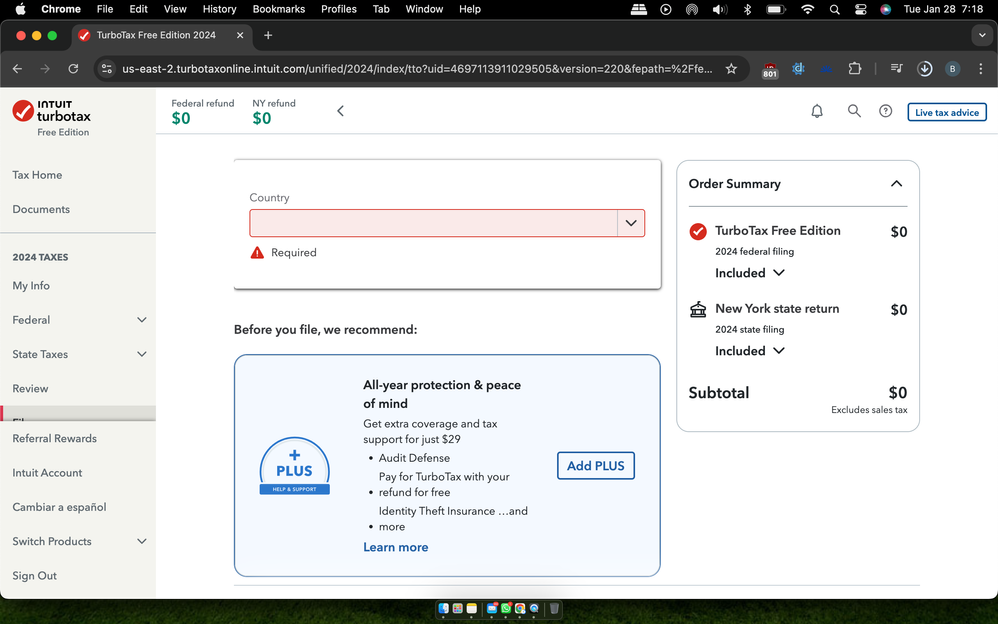
Task: Open the help question mark icon
Action: click(885, 111)
